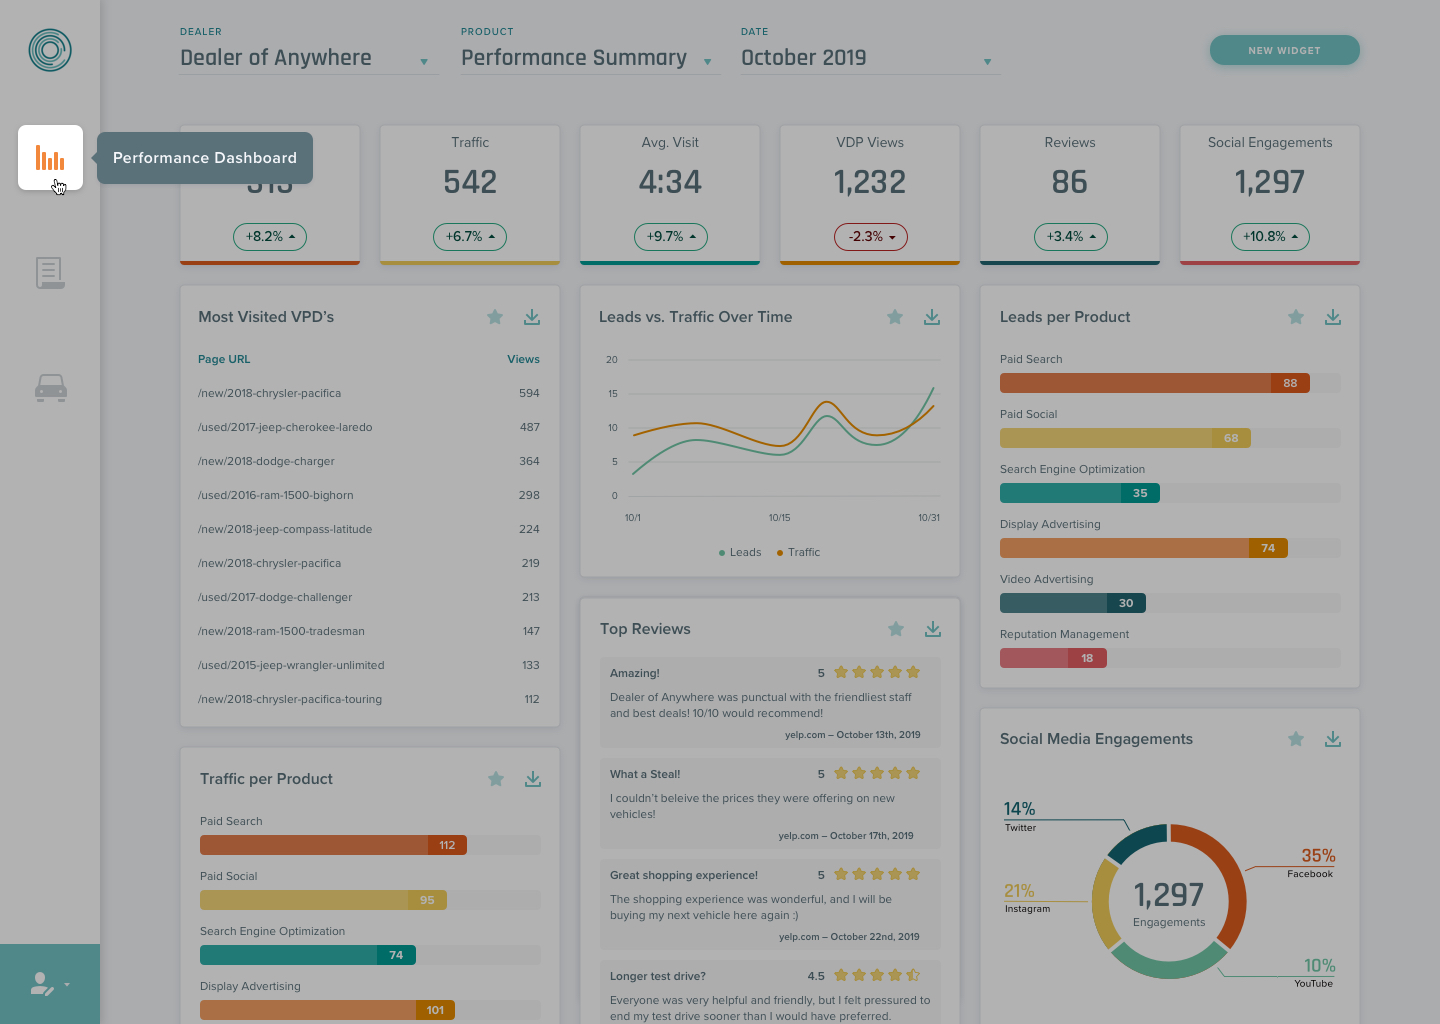Open the /new/2018-chrysler-pacifica page link

coord(269,393)
